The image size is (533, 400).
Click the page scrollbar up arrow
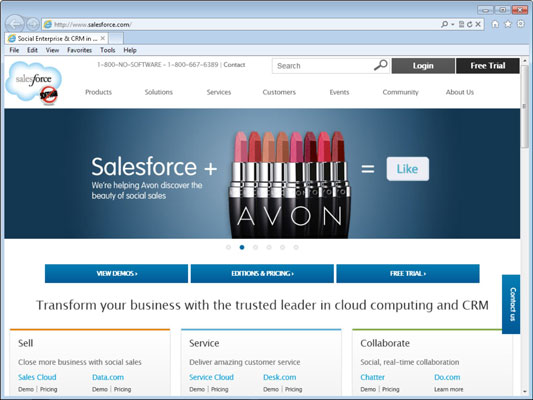coord(525,61)
